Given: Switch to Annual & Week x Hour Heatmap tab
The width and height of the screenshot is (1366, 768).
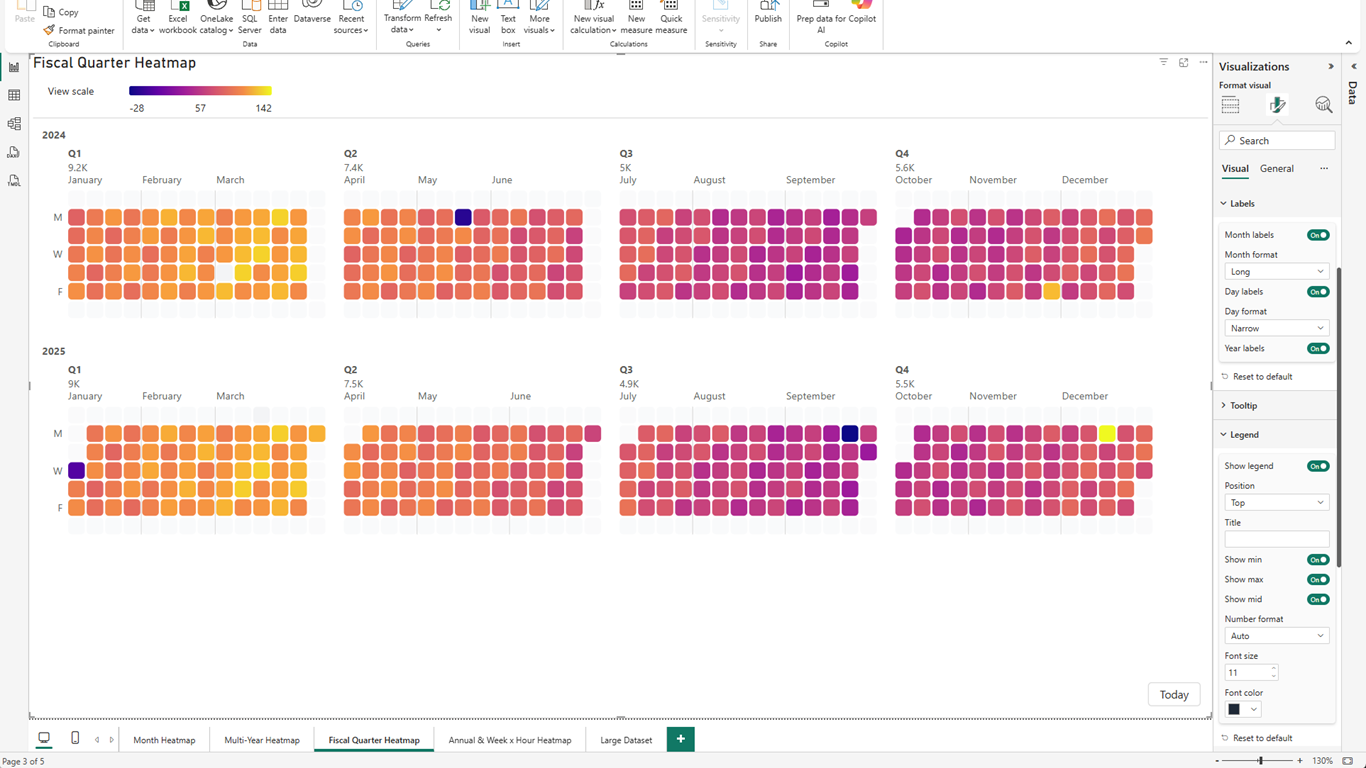Looking at the screenshot, I should 510,740.
